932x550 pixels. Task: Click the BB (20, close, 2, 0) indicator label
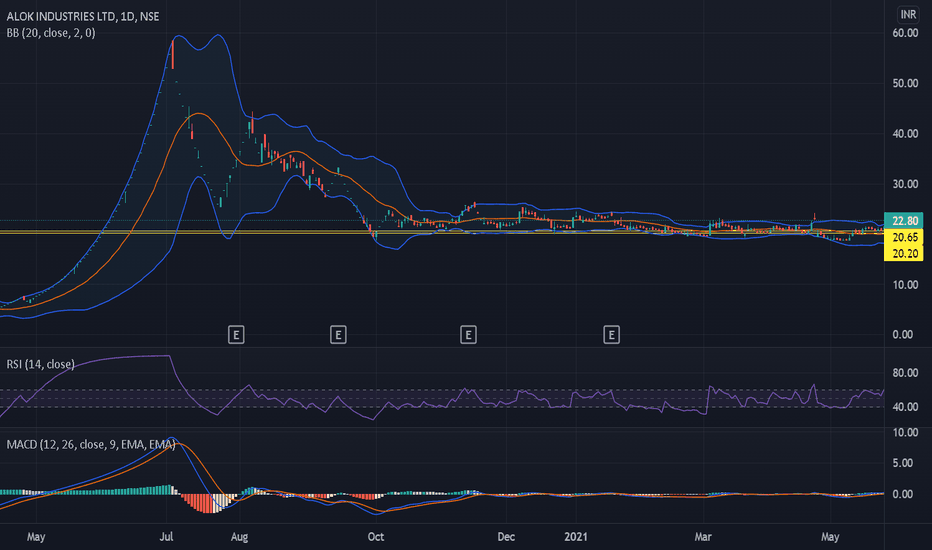[x=51, y=33]
